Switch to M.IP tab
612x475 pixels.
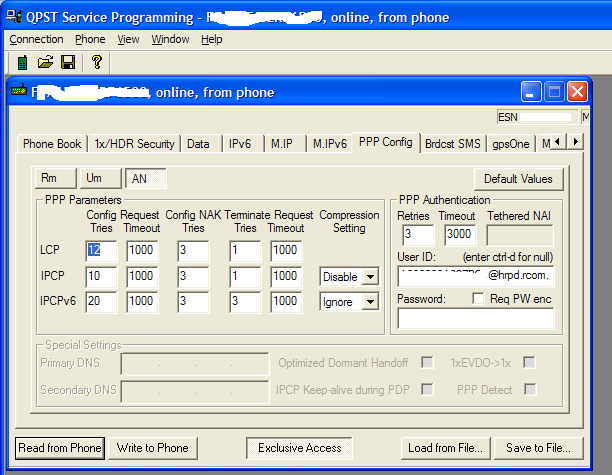pos(285,144)
